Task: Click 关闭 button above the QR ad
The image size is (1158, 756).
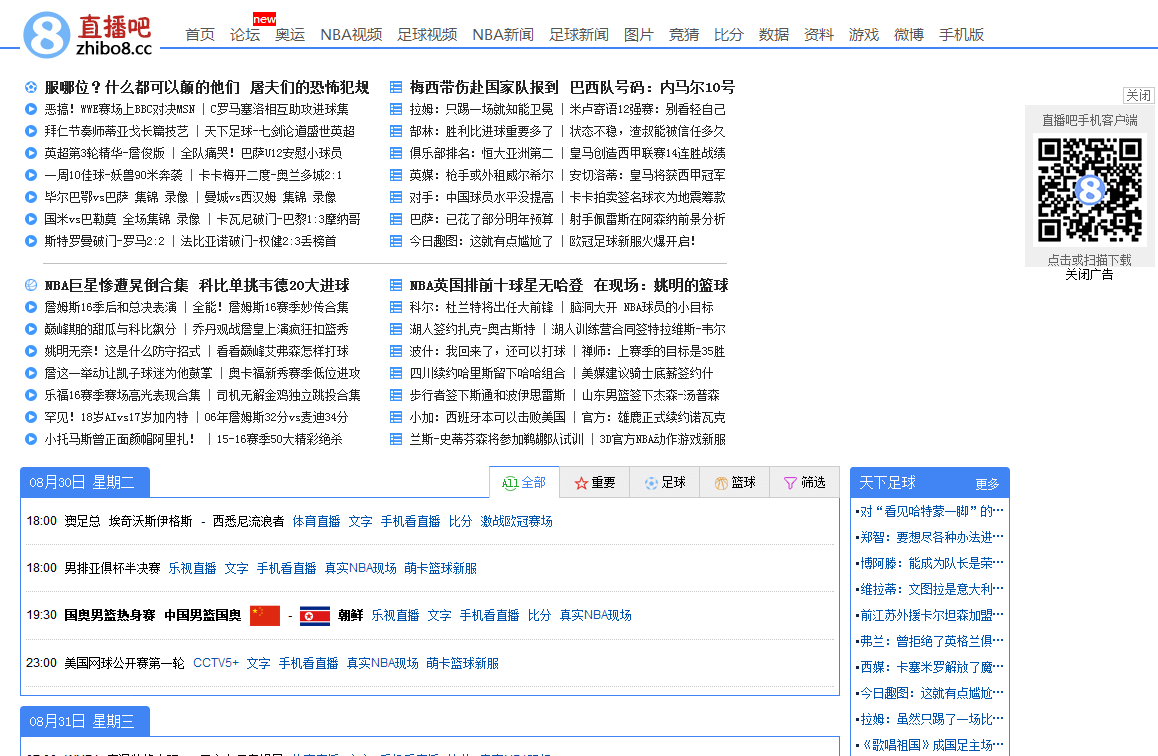Action: point(1139,94)
